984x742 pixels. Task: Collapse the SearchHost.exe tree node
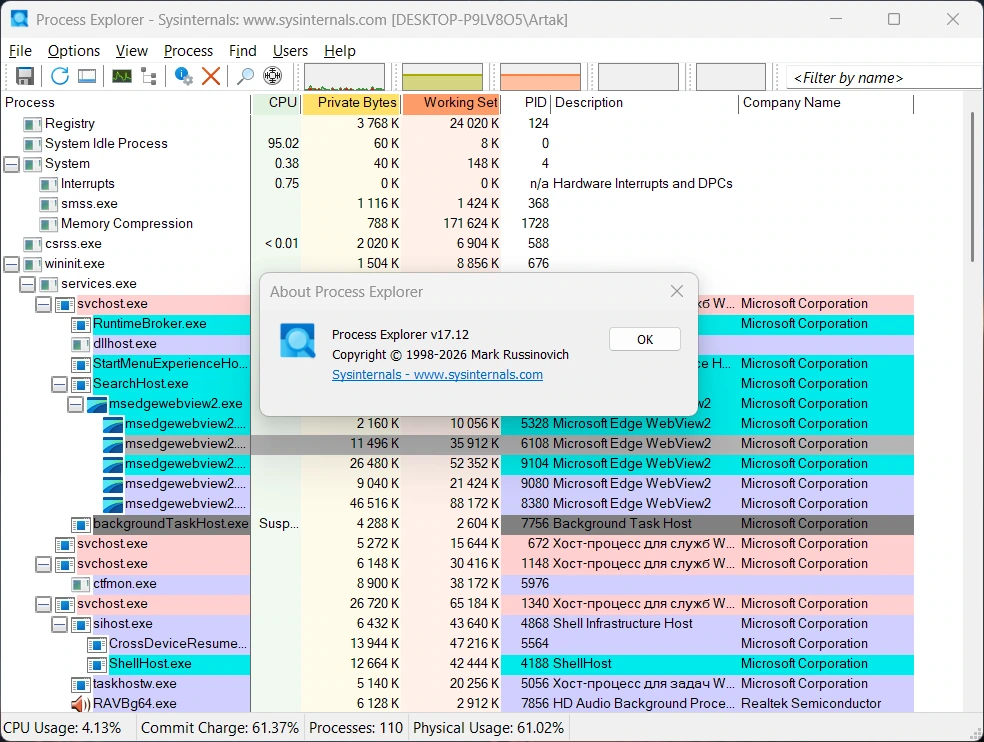click(60, 384)
